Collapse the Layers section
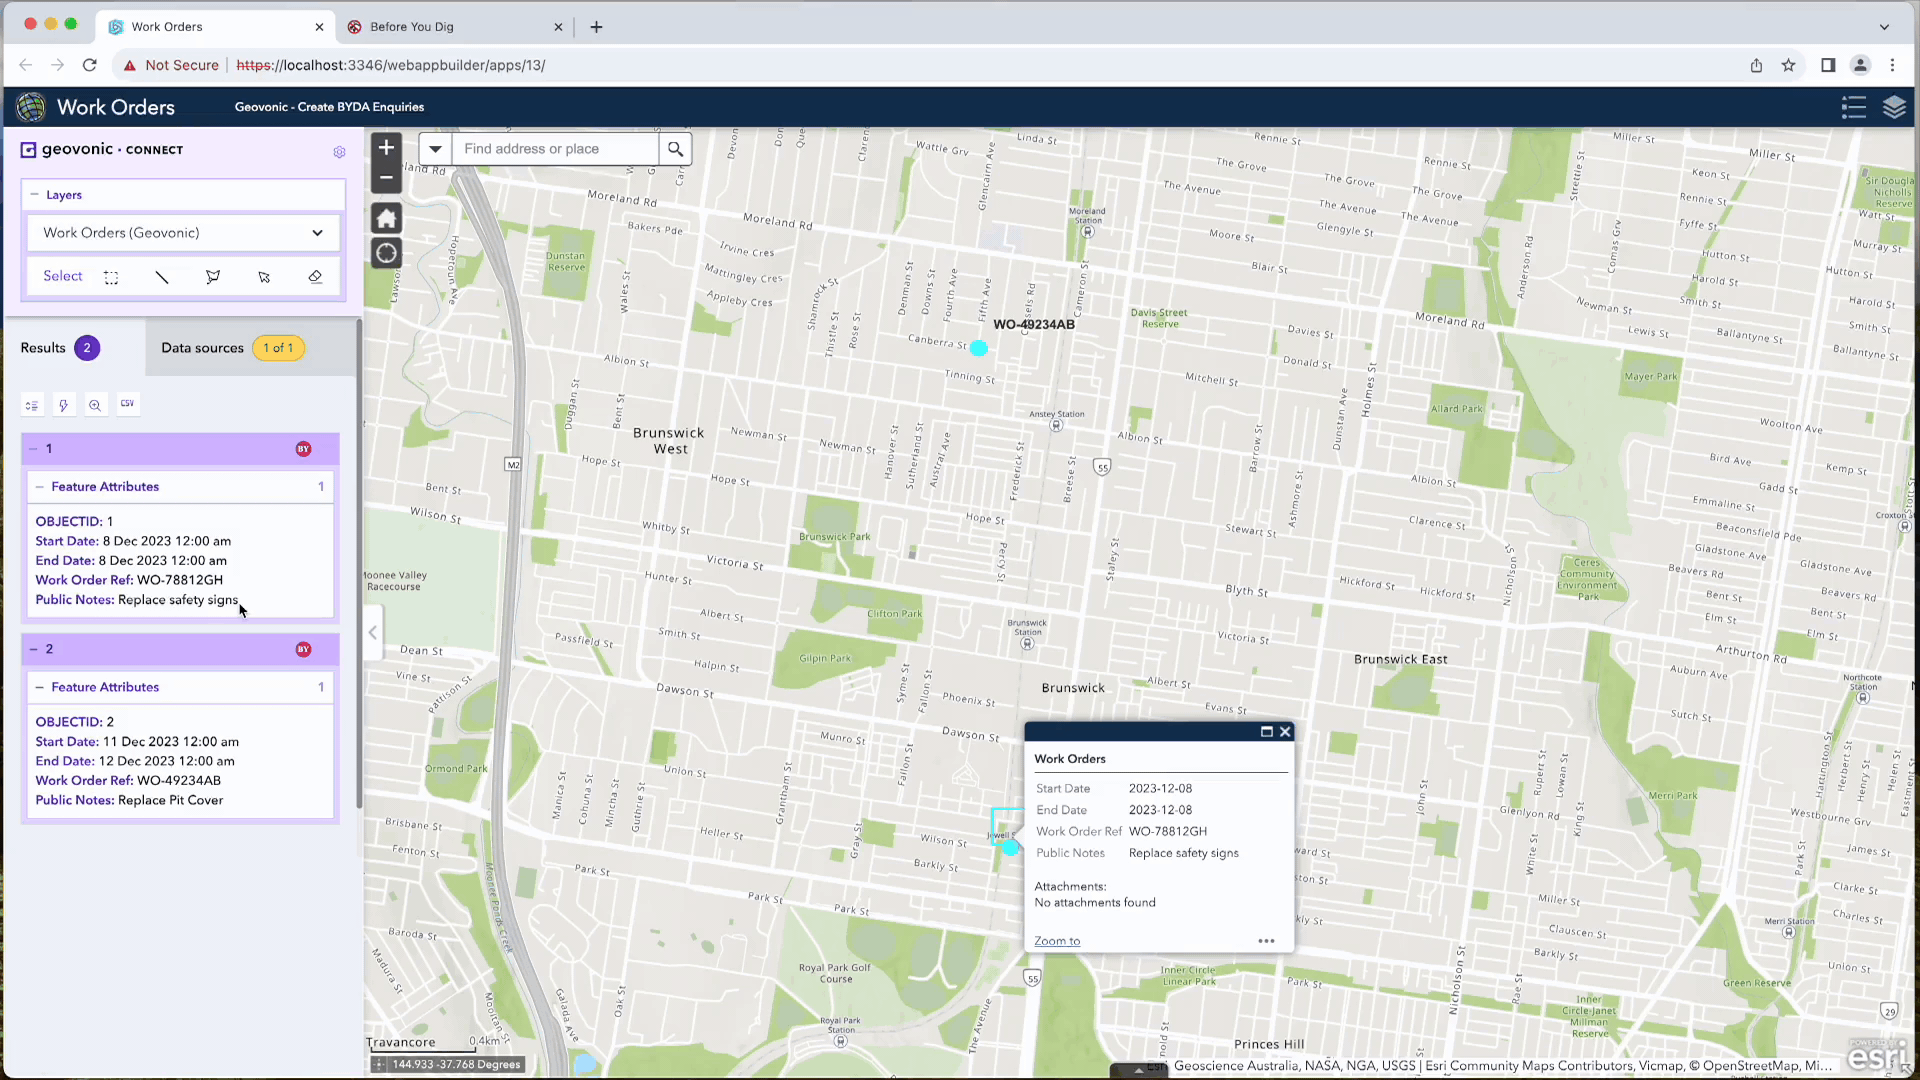1920x1080 pixels. click(x=33, y=194)
